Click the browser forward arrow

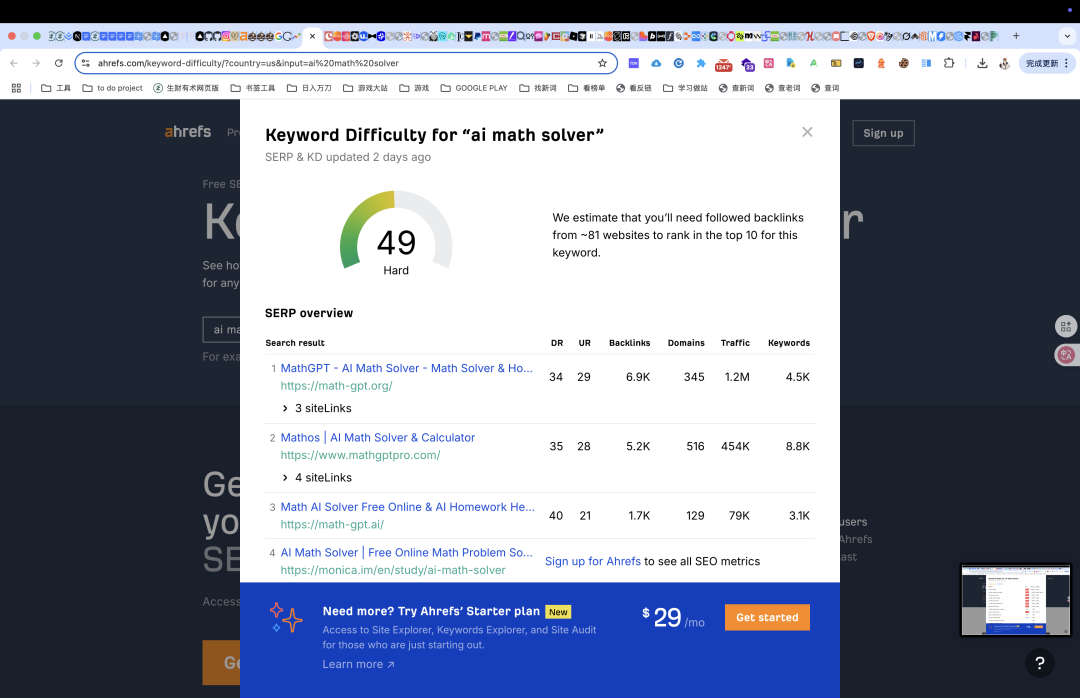click(36, 63)
